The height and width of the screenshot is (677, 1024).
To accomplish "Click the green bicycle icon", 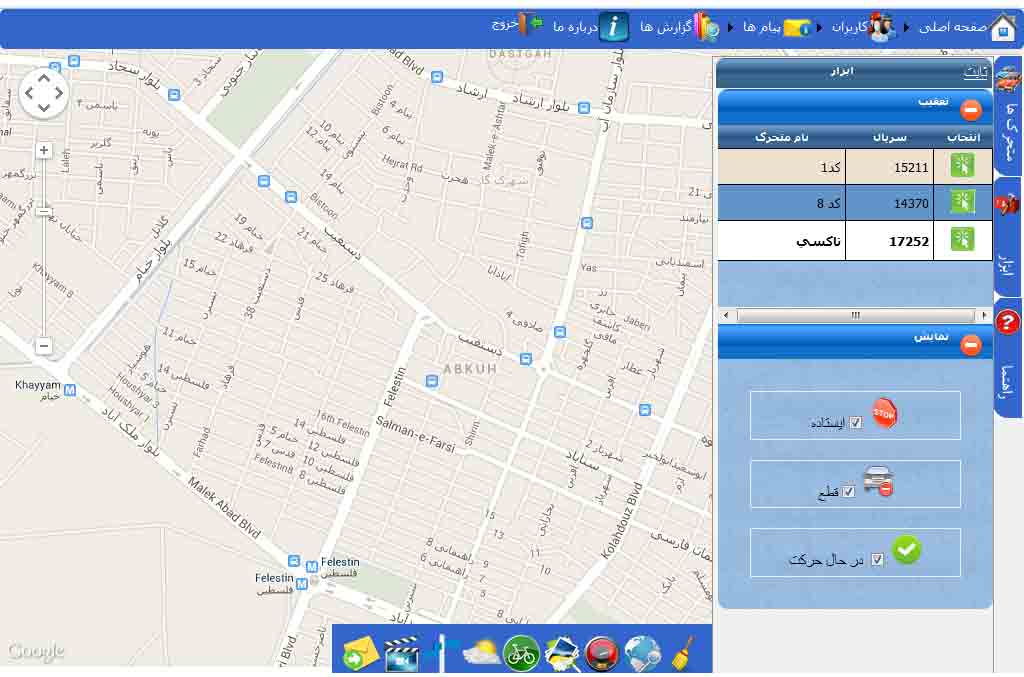I will 521,654.
